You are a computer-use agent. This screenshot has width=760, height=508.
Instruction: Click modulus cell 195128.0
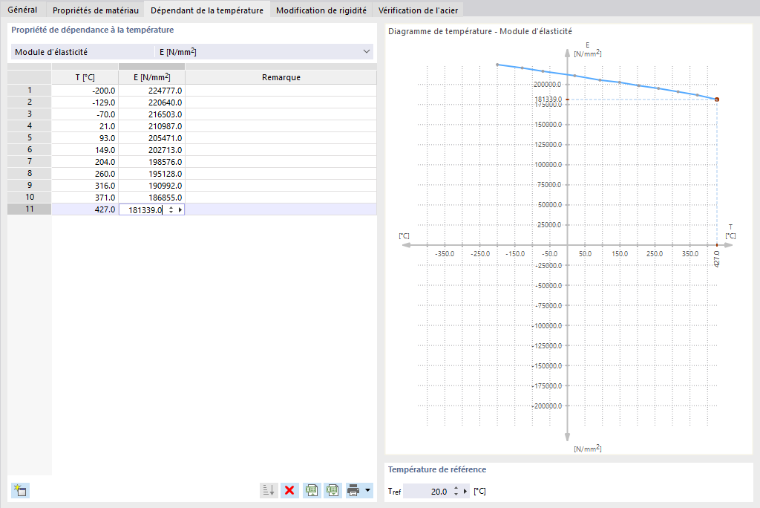click(152, 174)
